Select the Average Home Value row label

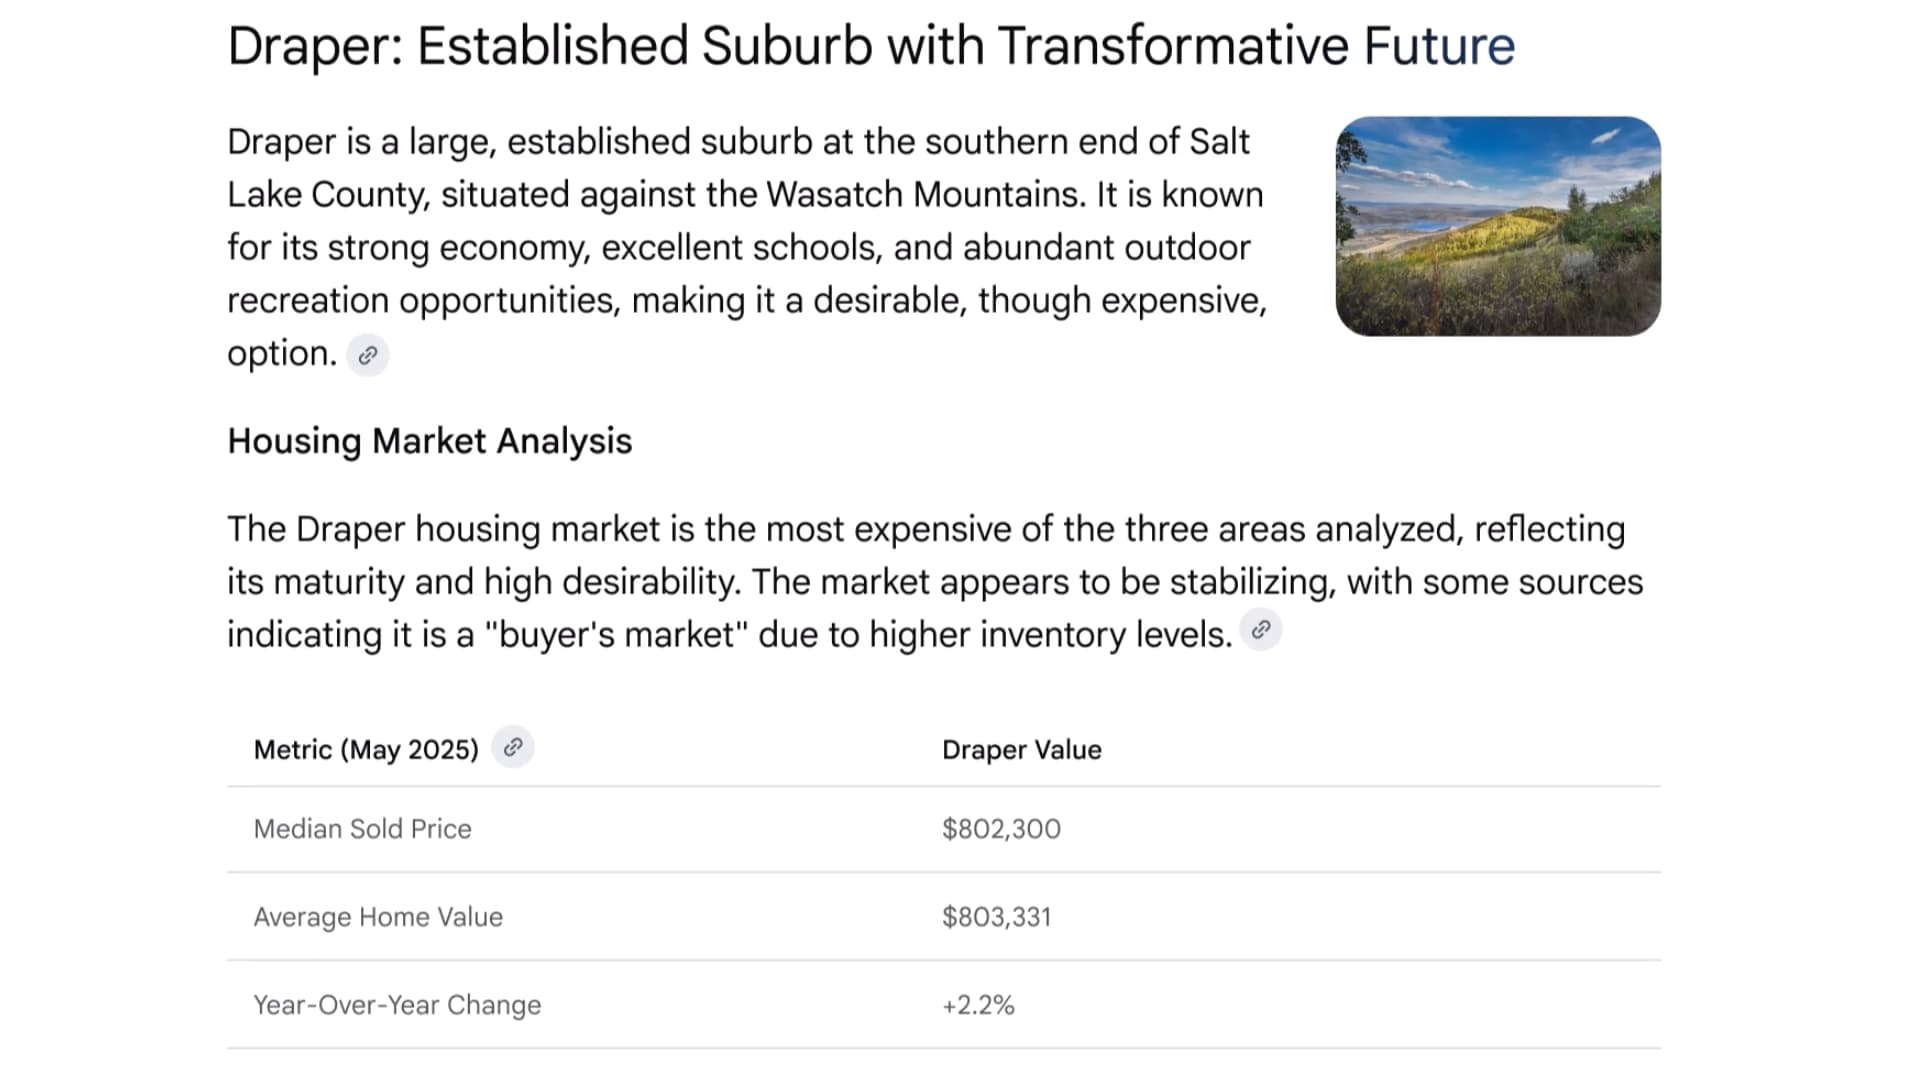tap(378, 917)
